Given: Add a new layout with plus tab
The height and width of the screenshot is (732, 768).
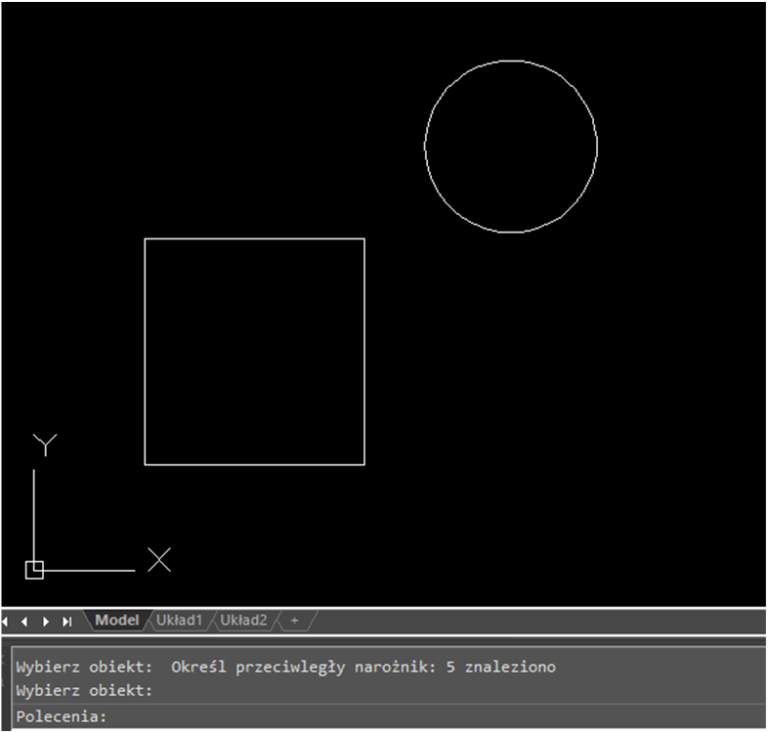Looking at the screenshot, I should [294, 621].
